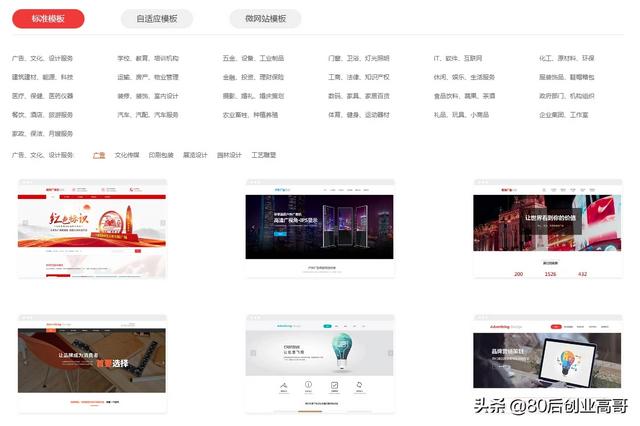
Task: Choose the 学校、教育、培训机构 category
Action: click(x=147, y=58)
